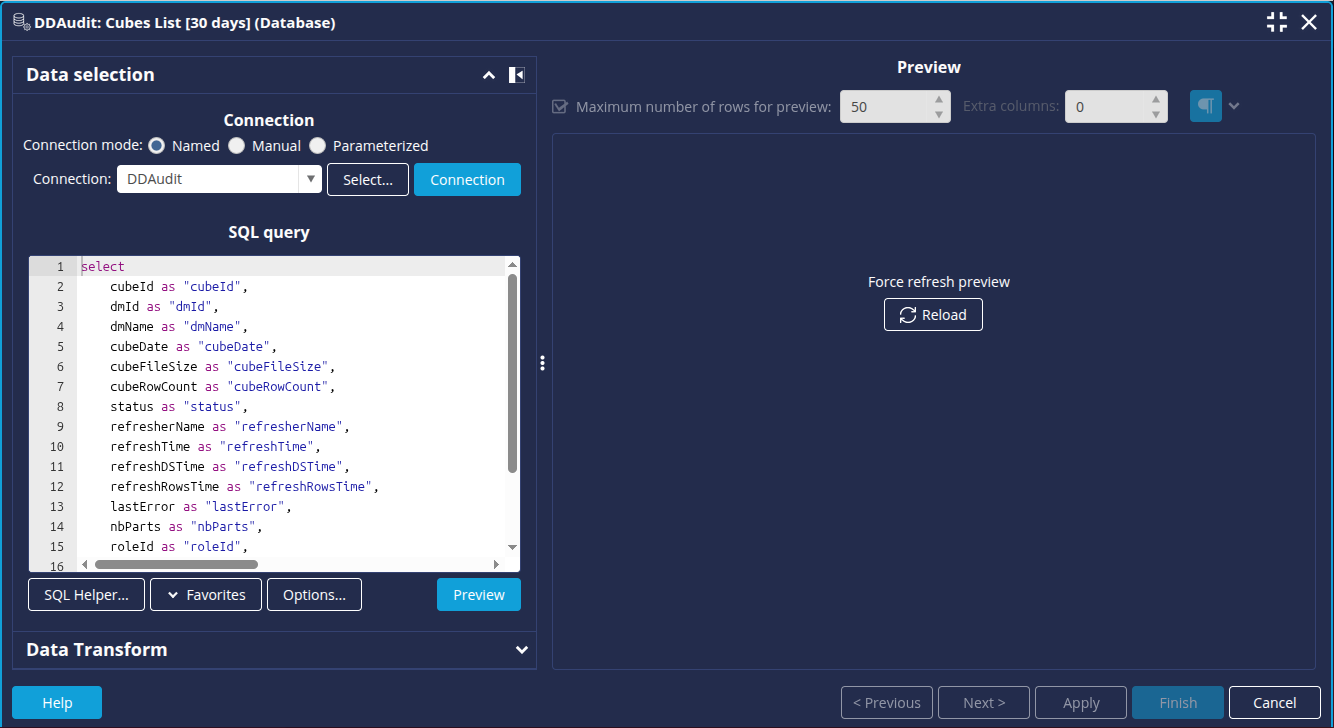Click the database icon in title bar
Image resolution: width=1334 pixels, height=728 pixels.
pos(20,22)
